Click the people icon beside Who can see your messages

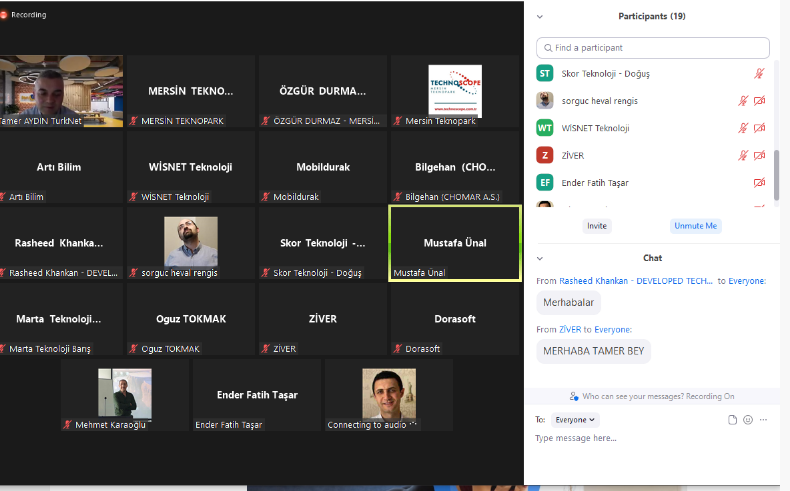[574, 396]
